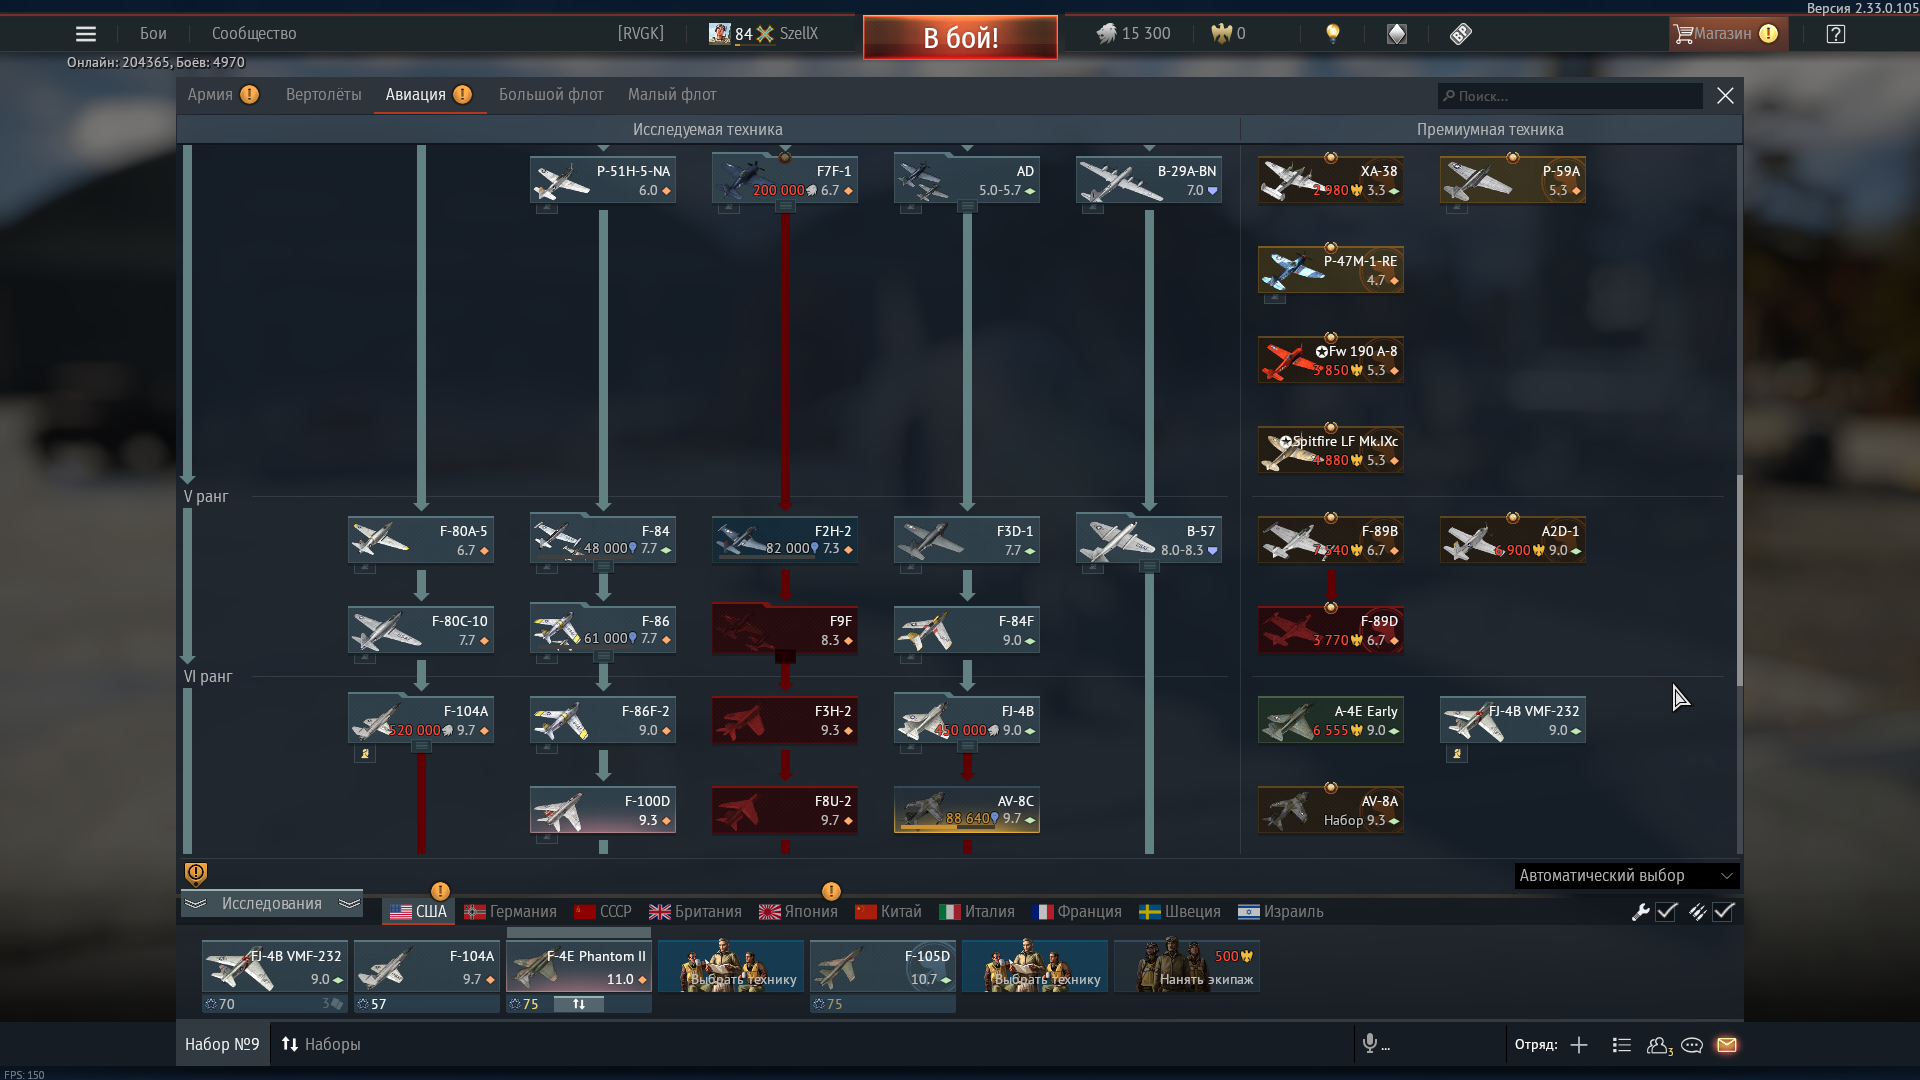This screenshot has height=1080, width=1920.
Task: Expand the group under AD 5.0-5.7 card
Action: tap(967, 207)
